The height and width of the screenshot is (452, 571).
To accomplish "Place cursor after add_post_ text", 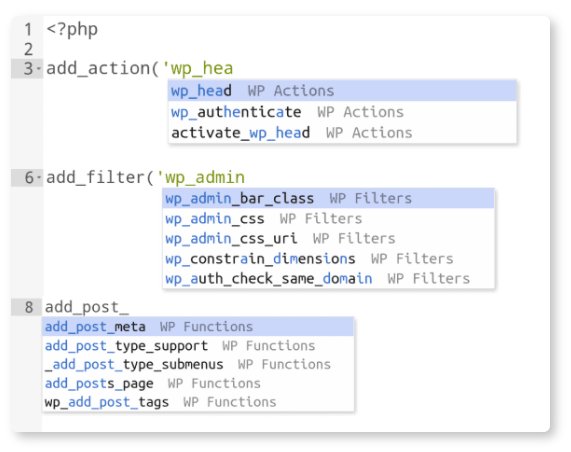I will pos(130,307).
